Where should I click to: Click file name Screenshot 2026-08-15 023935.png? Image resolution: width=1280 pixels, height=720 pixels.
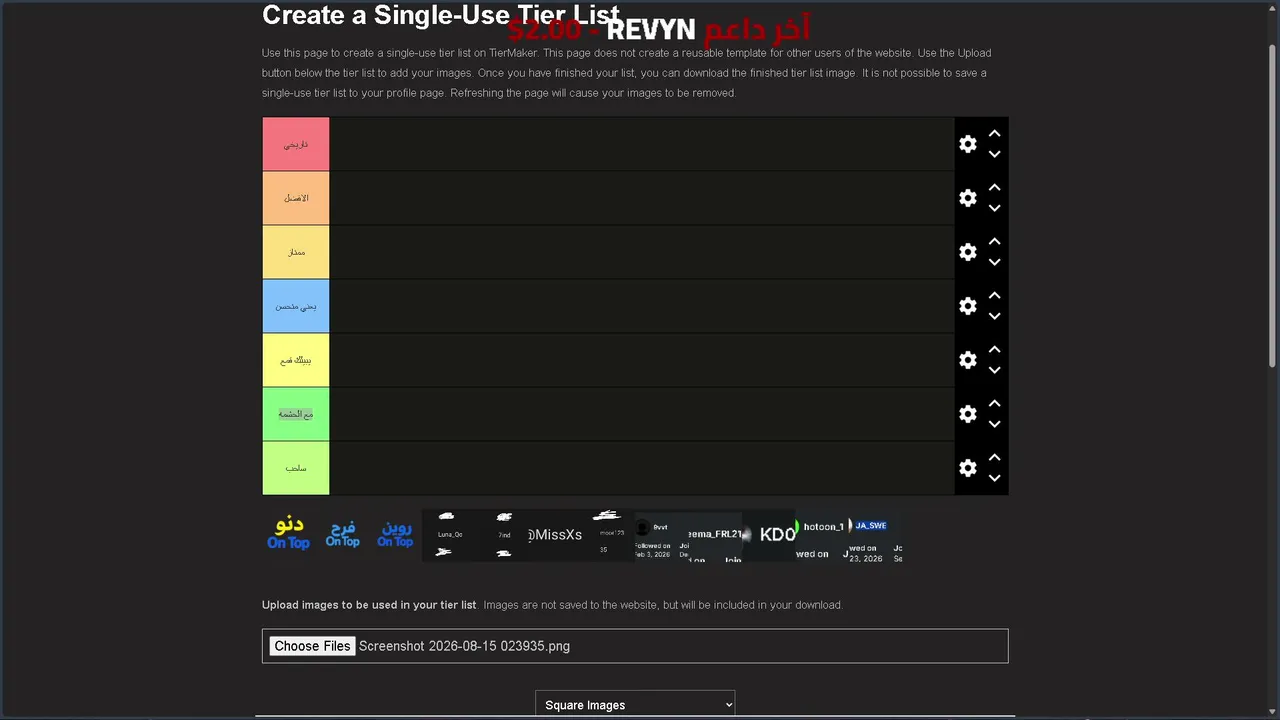464,646
